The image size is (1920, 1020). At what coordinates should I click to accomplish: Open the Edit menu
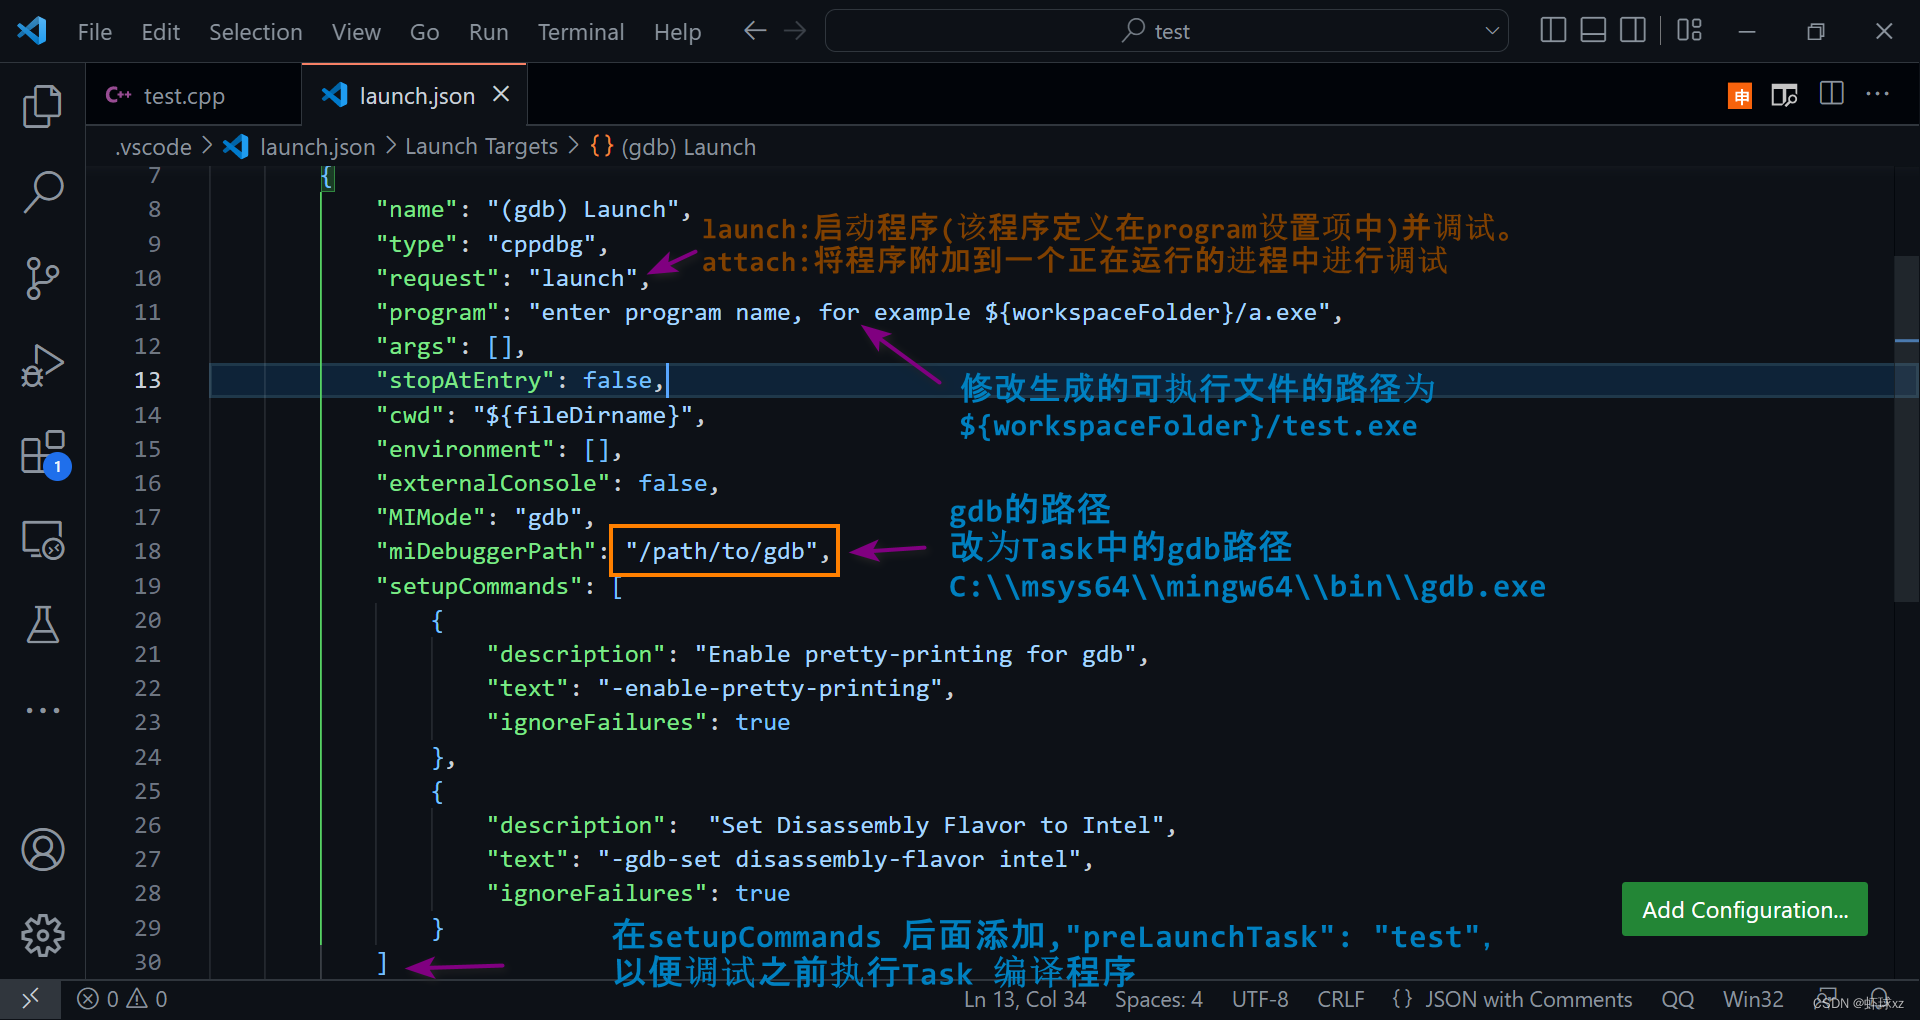point(160,32)
